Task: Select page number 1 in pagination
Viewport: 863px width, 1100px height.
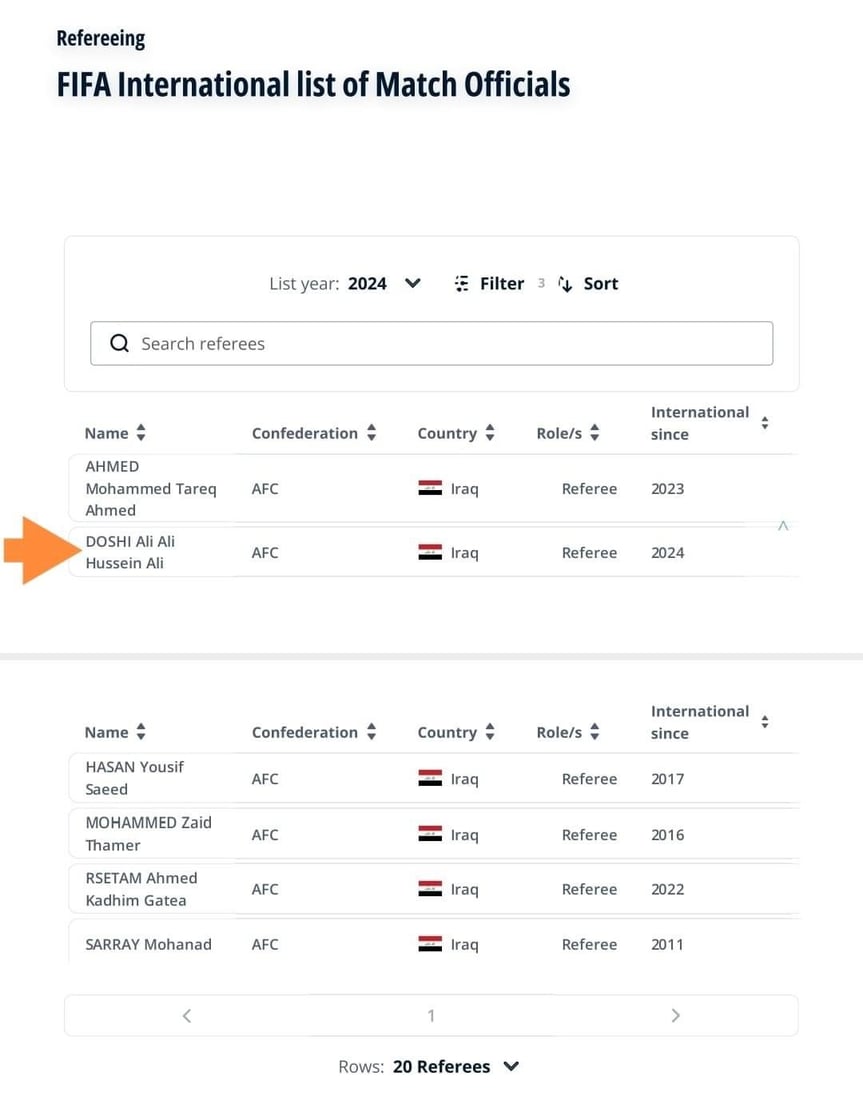Action: [x=431, y=1016]
